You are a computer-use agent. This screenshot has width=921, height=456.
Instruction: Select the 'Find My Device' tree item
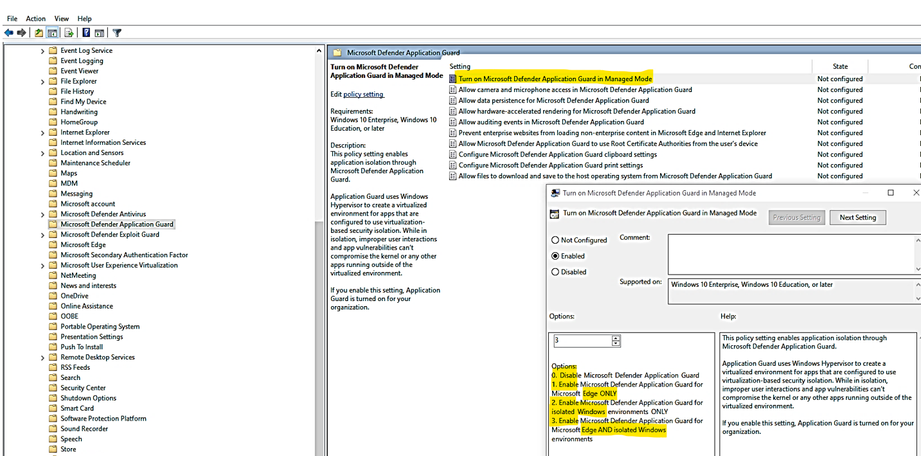point(83,102)
